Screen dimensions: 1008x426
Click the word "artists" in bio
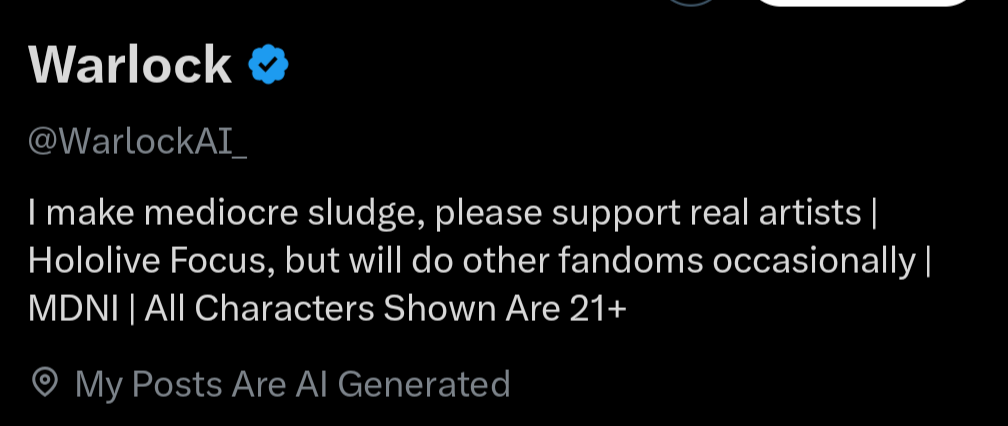point(810,213)
